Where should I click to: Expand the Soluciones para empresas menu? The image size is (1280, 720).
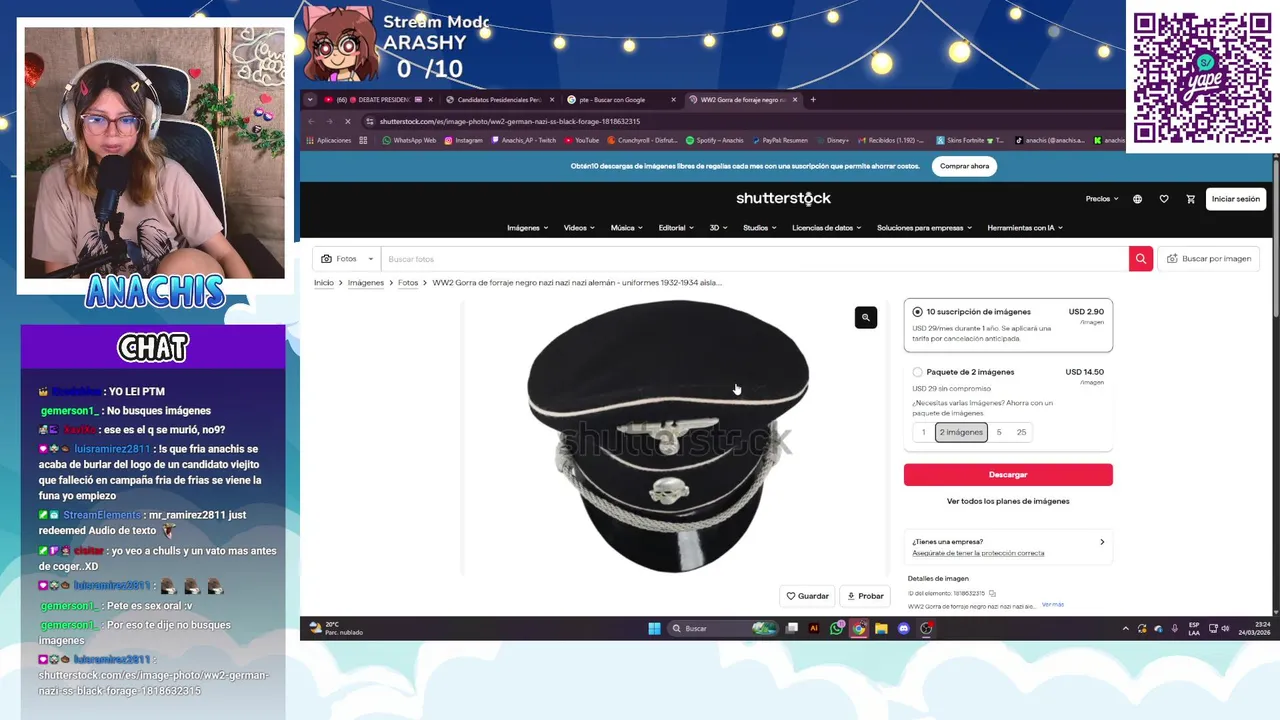click(x=924, y=228)
